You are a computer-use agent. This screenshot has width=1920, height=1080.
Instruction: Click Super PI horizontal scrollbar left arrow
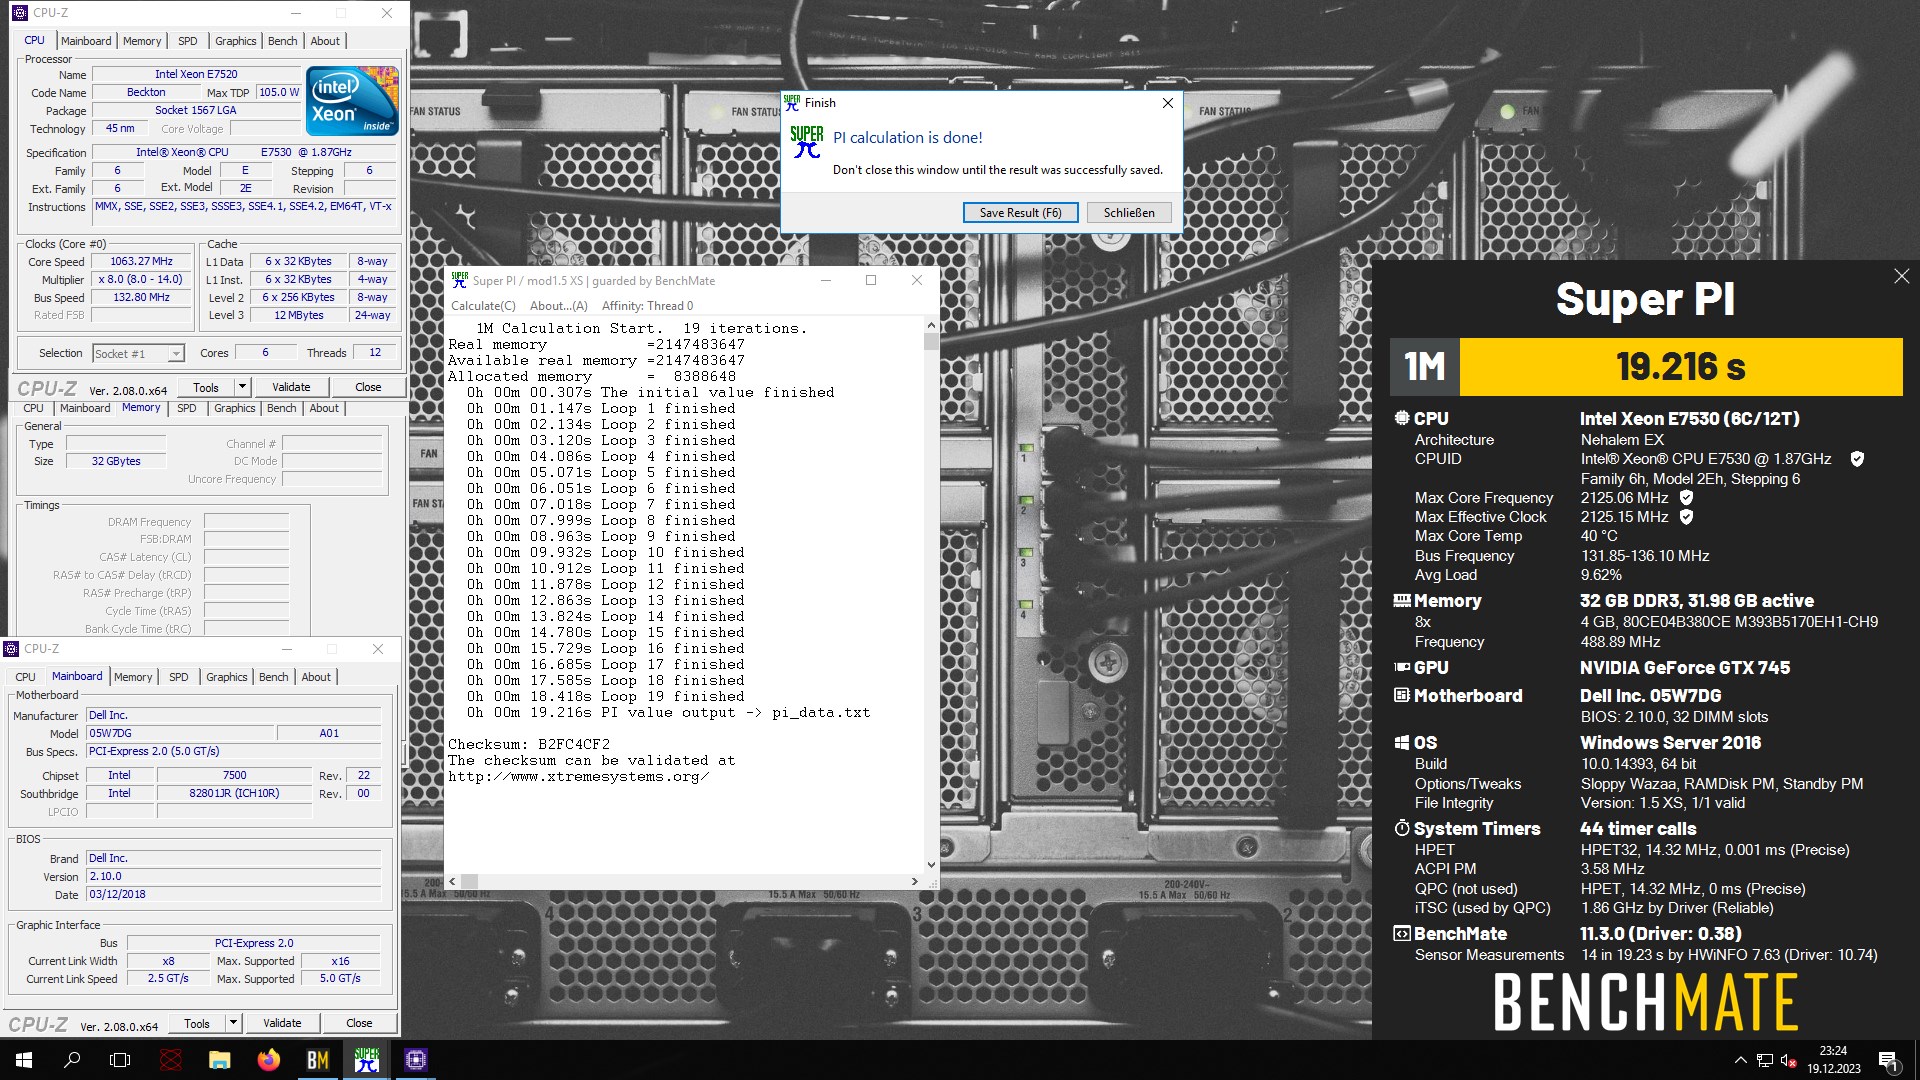(452, 882)
